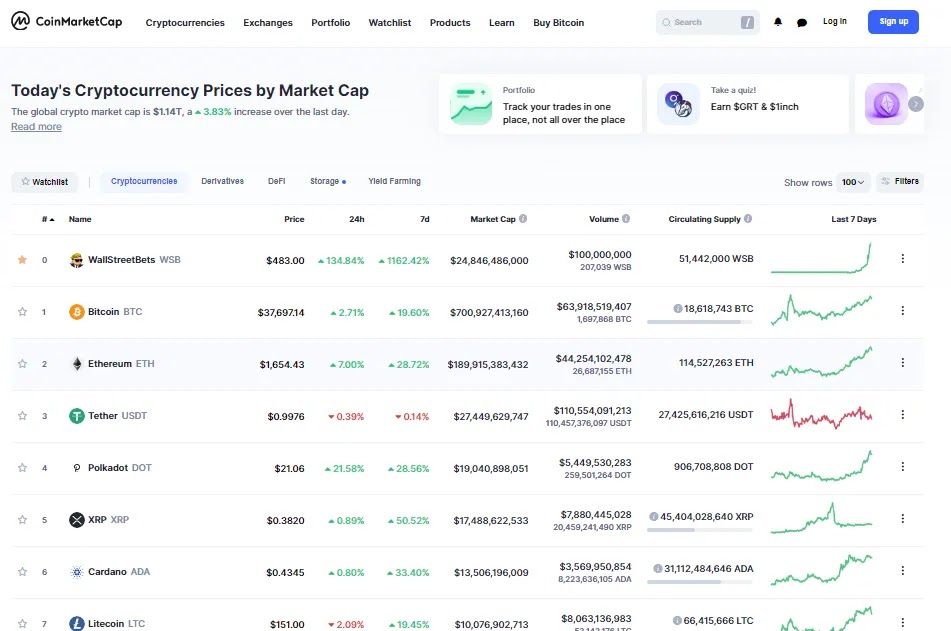
Task: Open the Filters button
Action: click(x=900, y=181)
